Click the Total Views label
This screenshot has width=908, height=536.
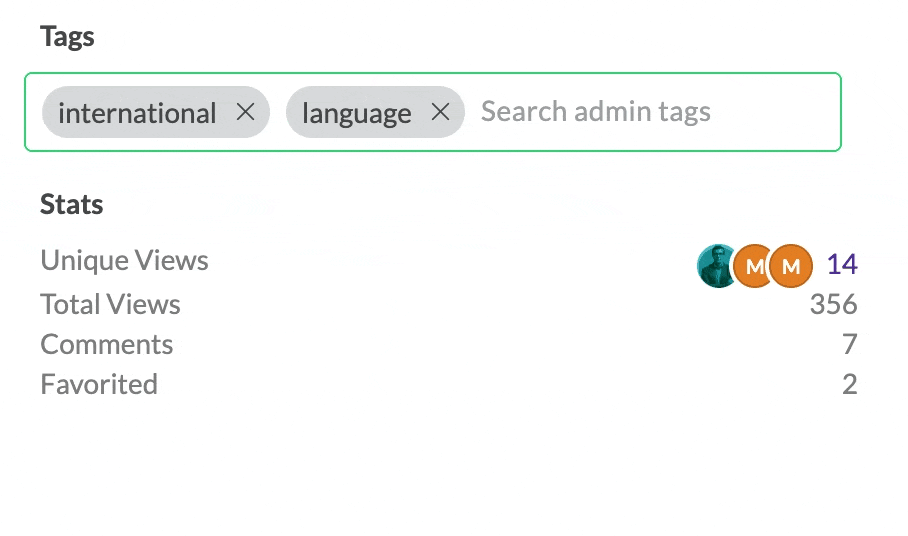tap(111, 304)
